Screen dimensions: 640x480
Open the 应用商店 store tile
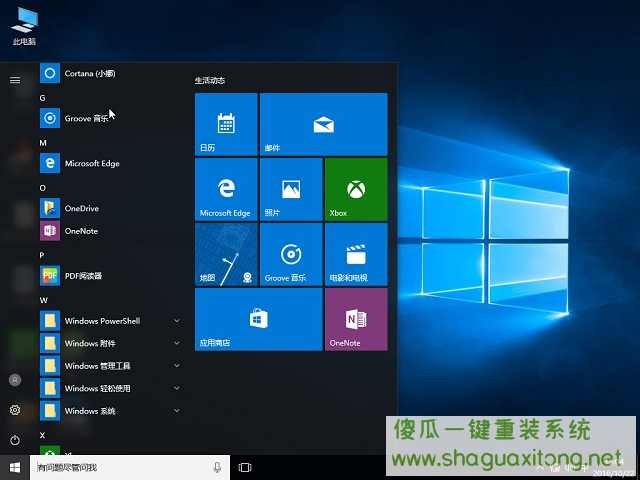point(259,319)
